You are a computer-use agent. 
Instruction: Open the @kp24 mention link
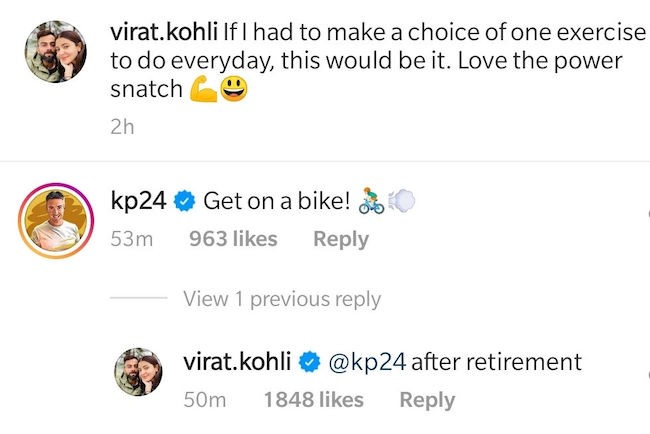click(x=367, y=361)
